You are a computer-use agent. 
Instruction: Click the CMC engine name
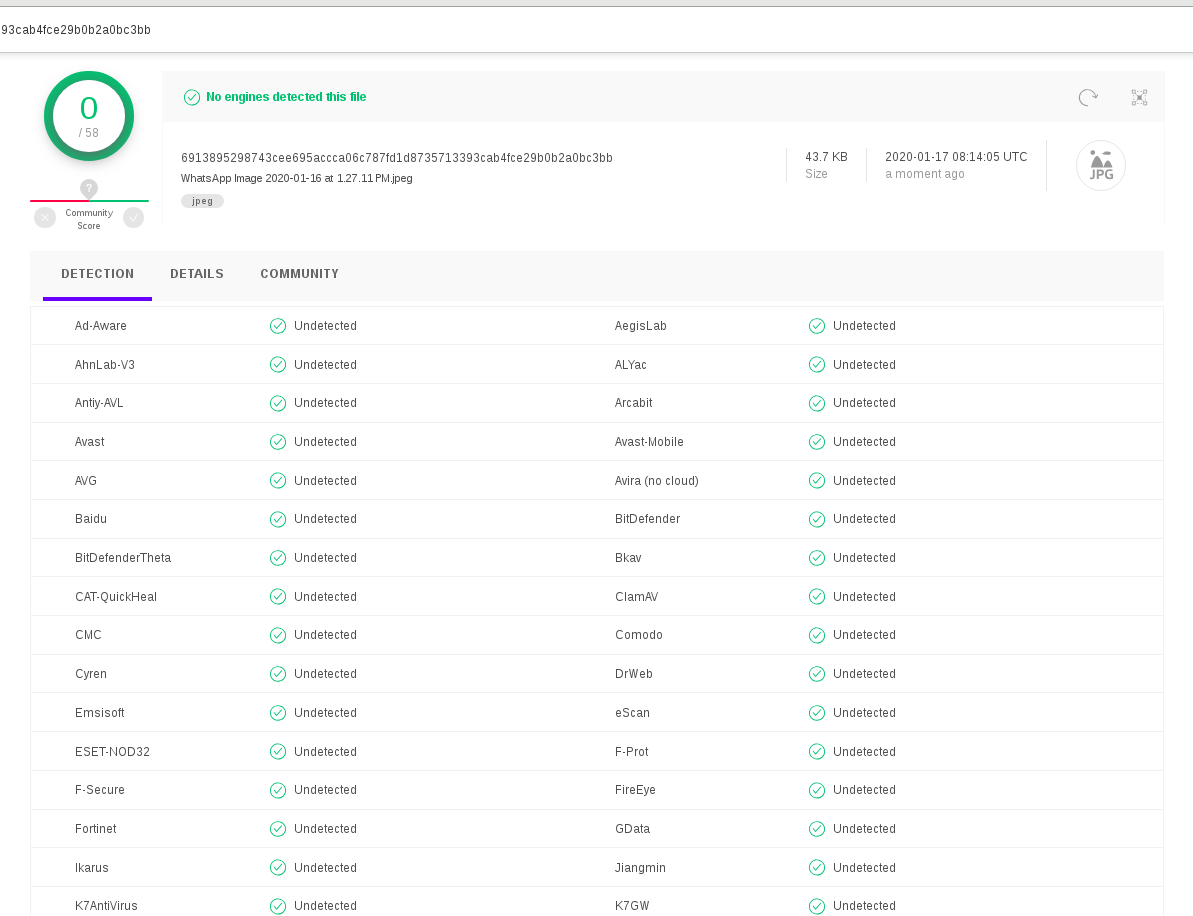point(88,635)
